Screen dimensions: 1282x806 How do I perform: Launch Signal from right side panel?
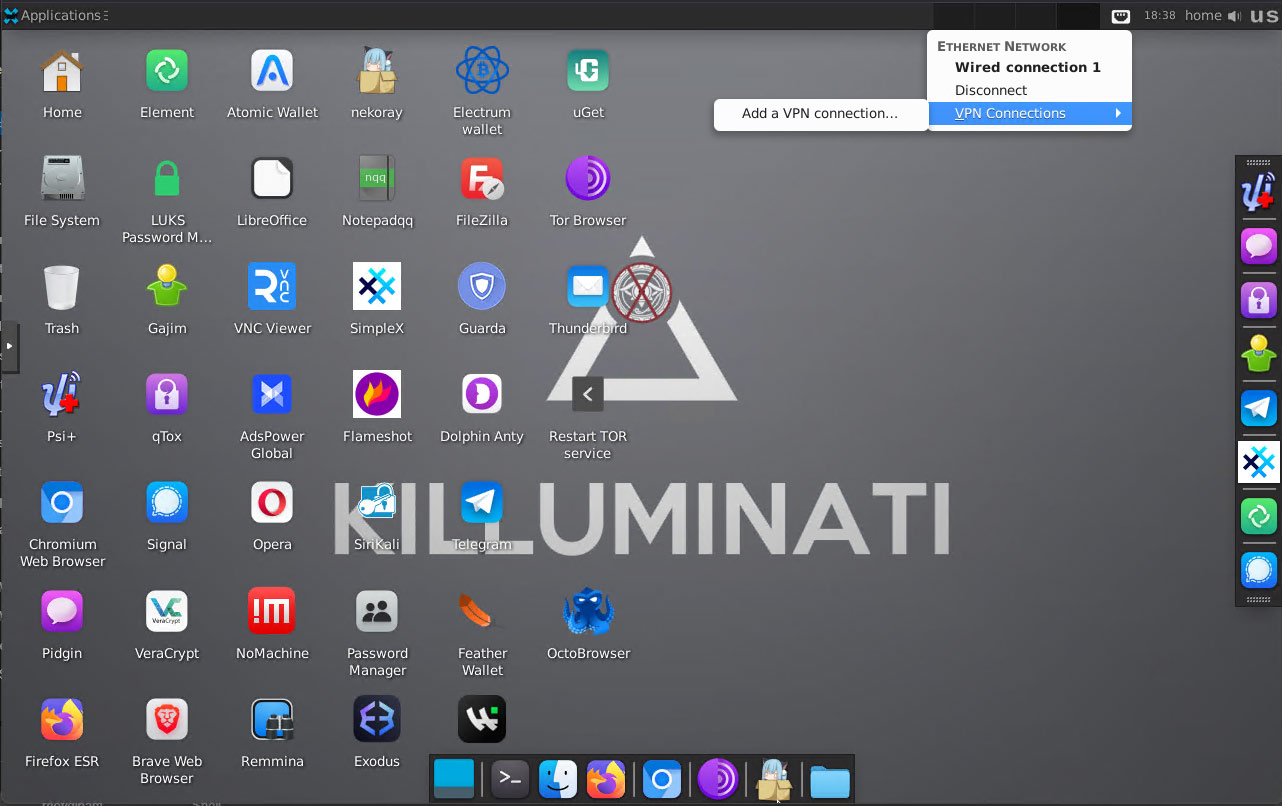point(1259,570)
